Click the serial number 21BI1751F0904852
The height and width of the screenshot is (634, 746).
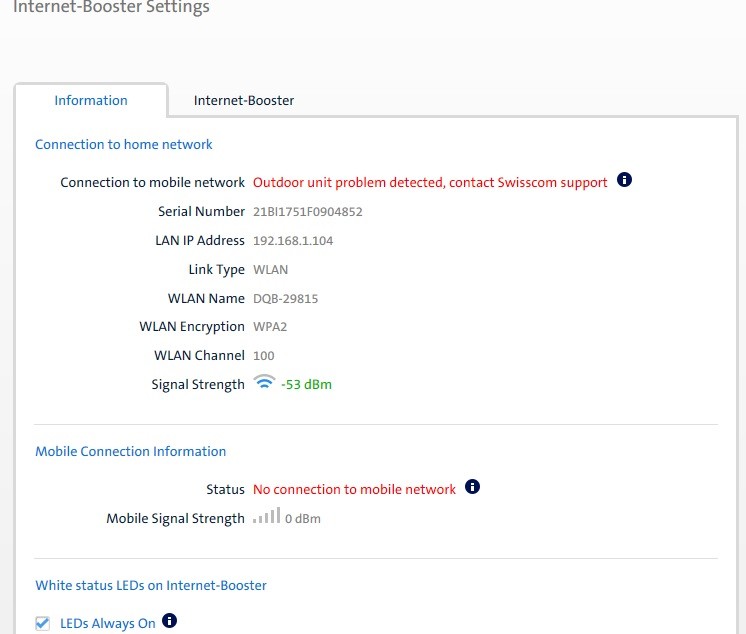[x=307, y=211]
